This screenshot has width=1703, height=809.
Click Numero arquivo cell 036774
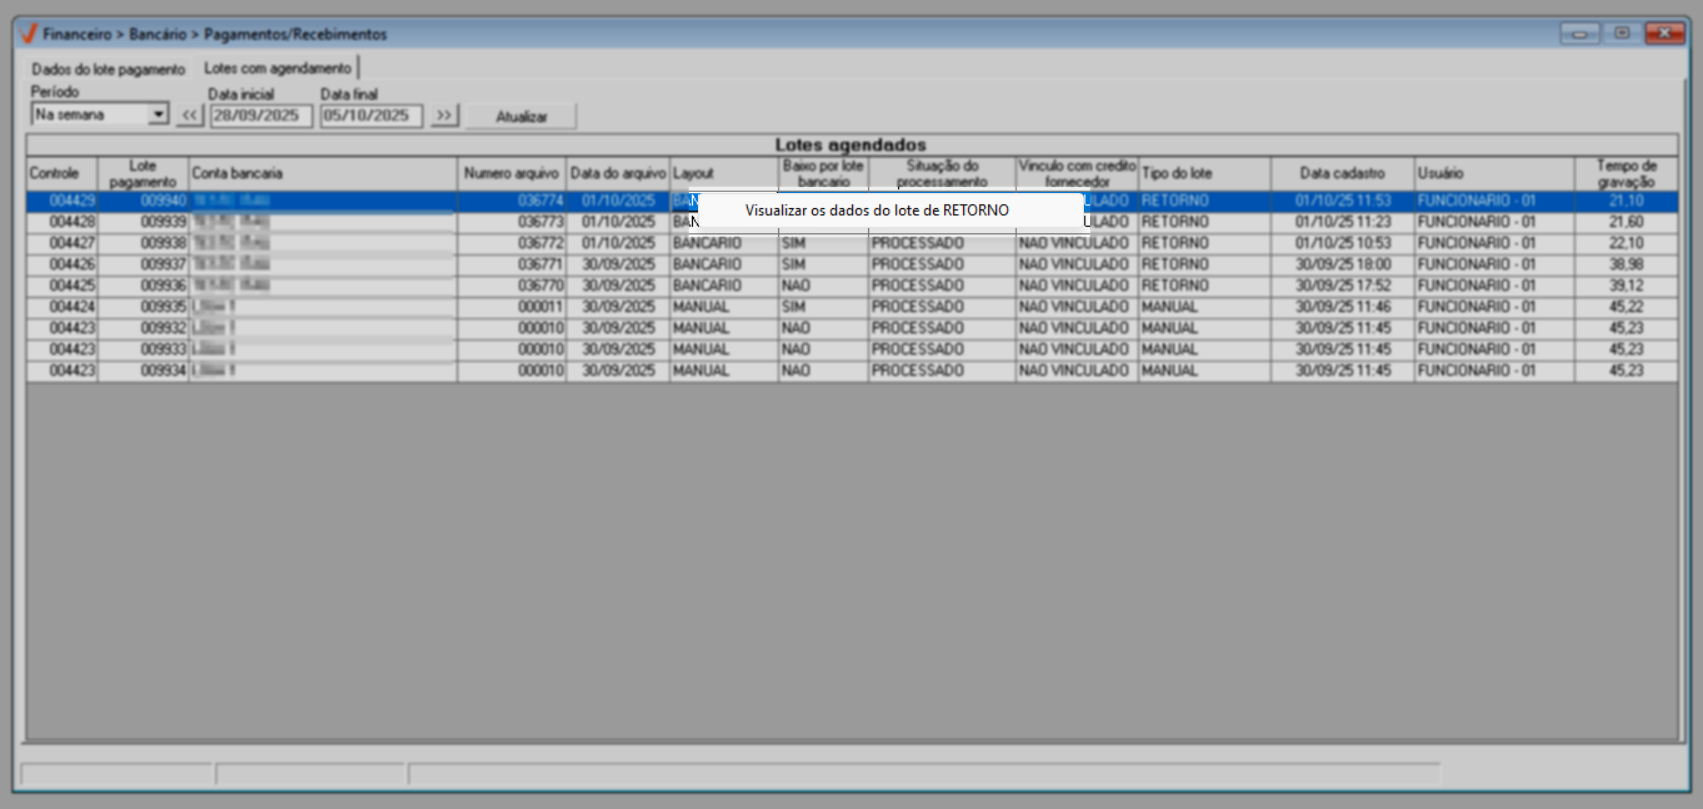(512, 201)
